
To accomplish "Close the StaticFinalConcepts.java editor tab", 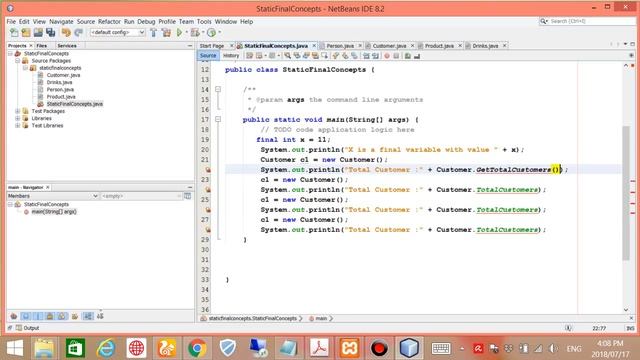I will (314, 46).
